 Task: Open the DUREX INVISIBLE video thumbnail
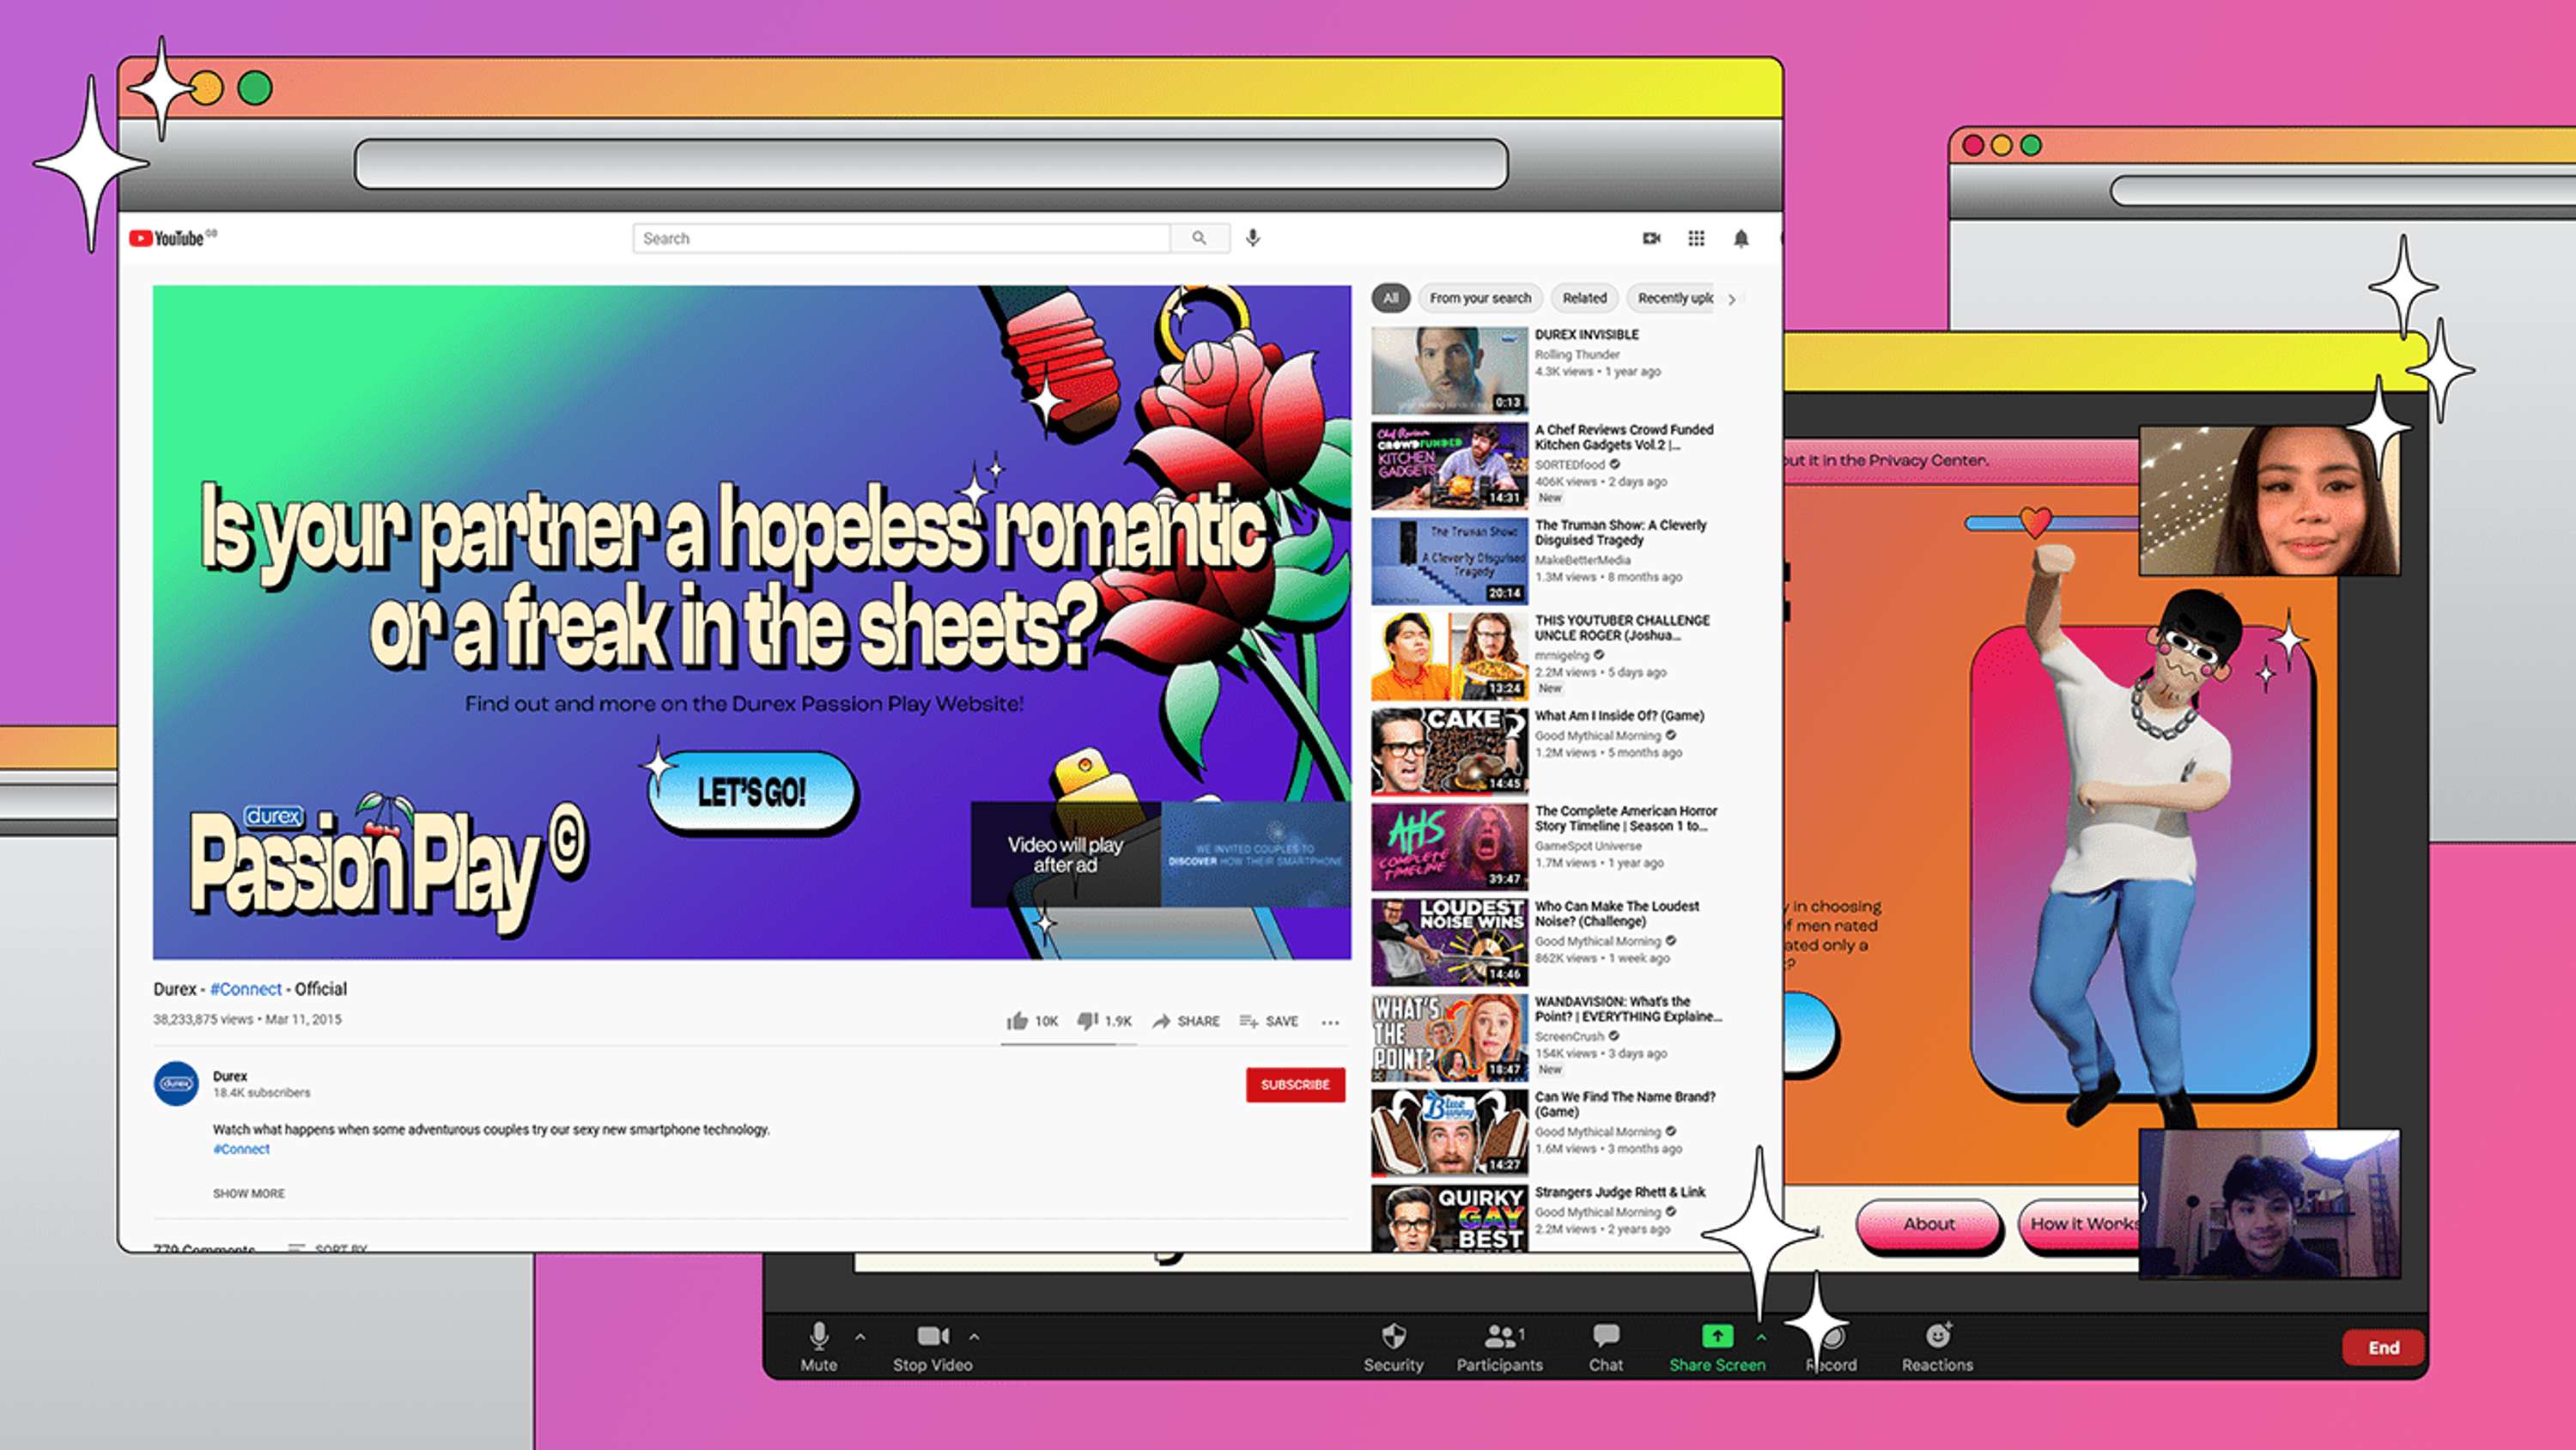1449,370
